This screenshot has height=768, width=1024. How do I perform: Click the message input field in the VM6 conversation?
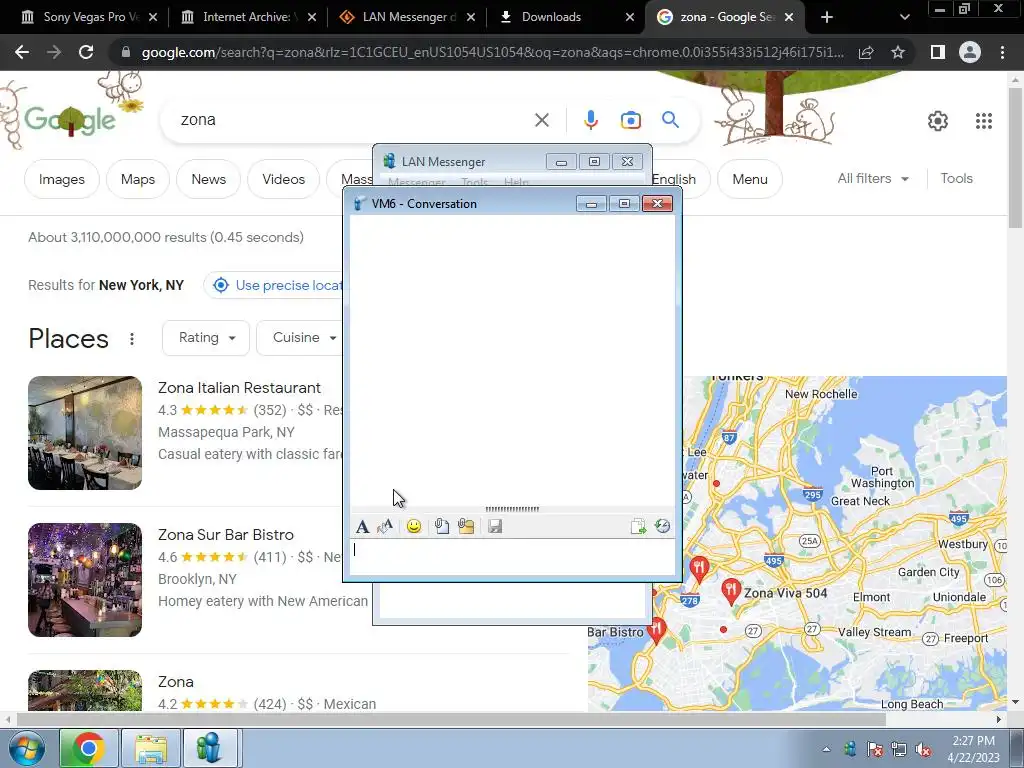pos(513,556)
